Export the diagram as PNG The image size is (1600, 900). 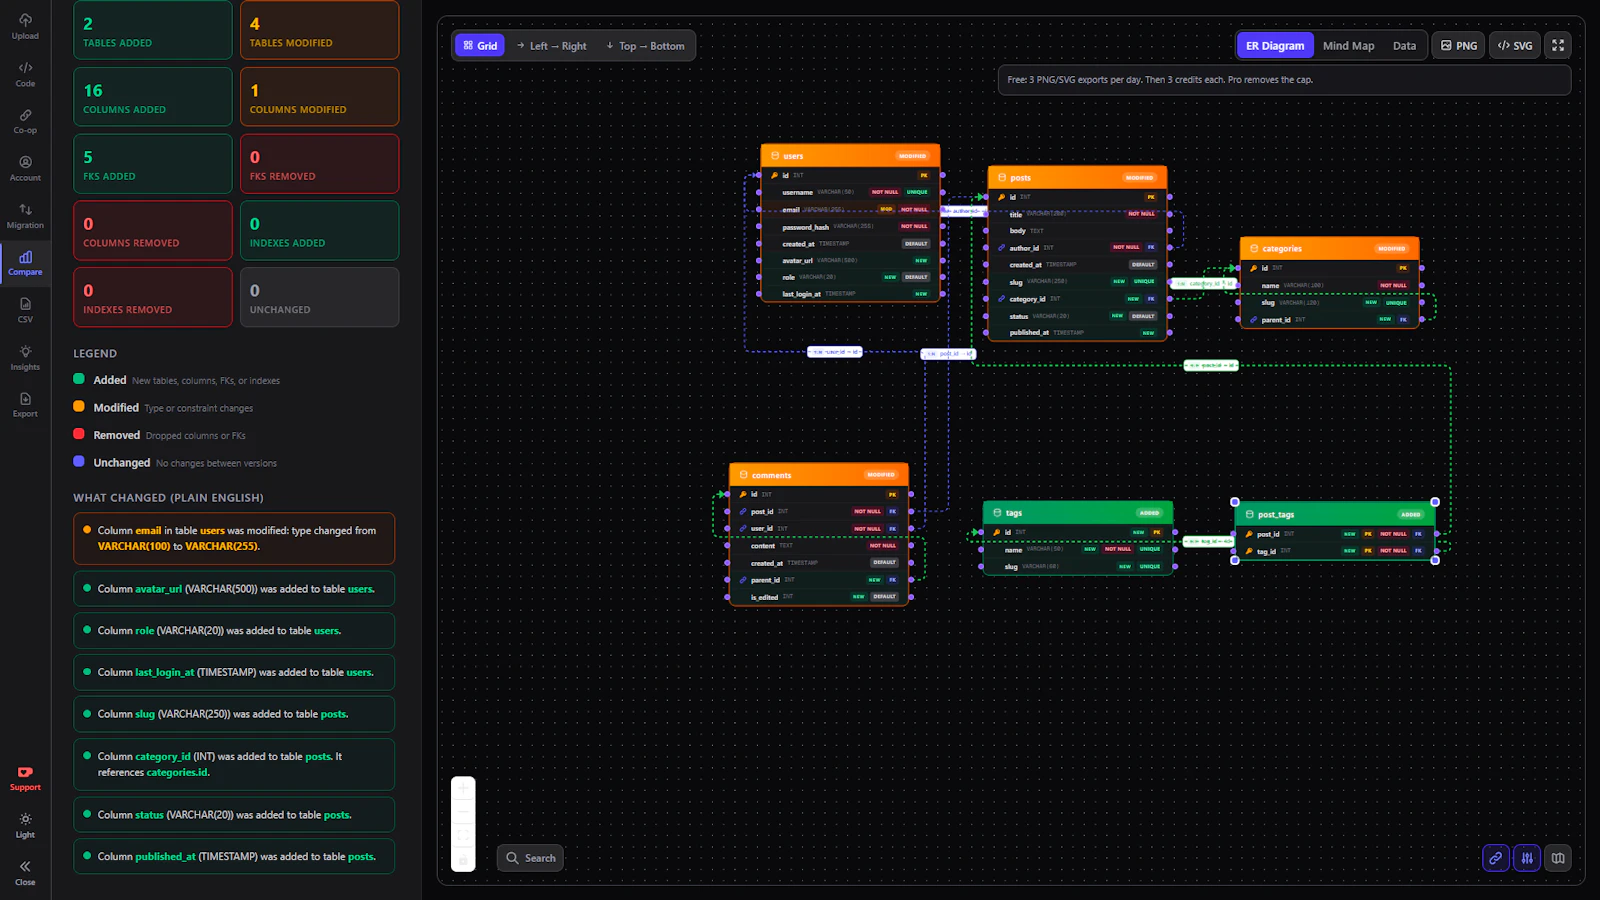point(1459,45)
